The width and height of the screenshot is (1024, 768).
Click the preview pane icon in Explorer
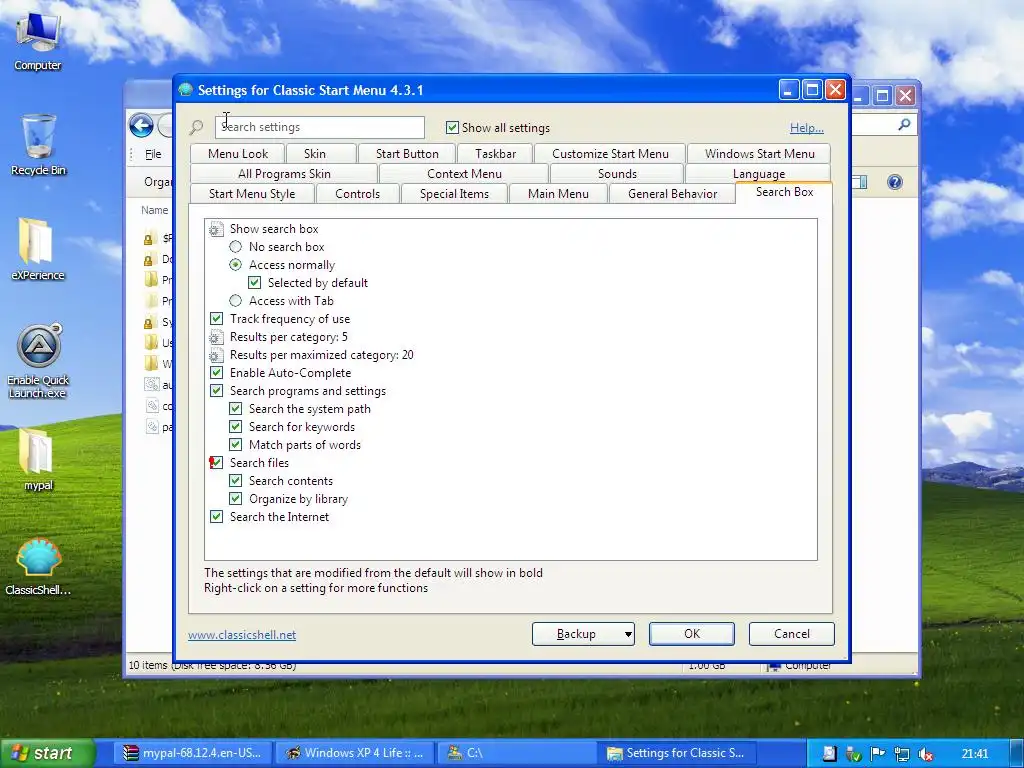click(x=861, y=182)
